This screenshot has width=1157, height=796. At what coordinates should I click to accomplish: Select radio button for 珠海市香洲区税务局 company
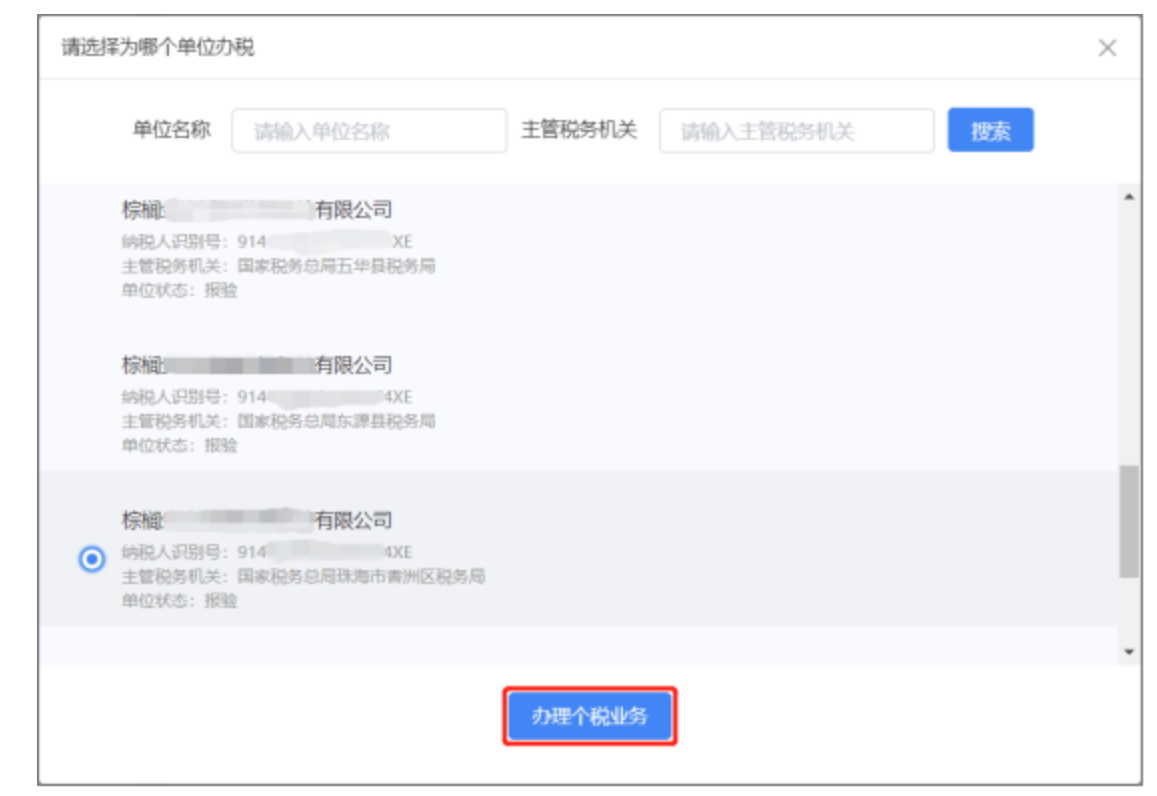tap(92, 559)
